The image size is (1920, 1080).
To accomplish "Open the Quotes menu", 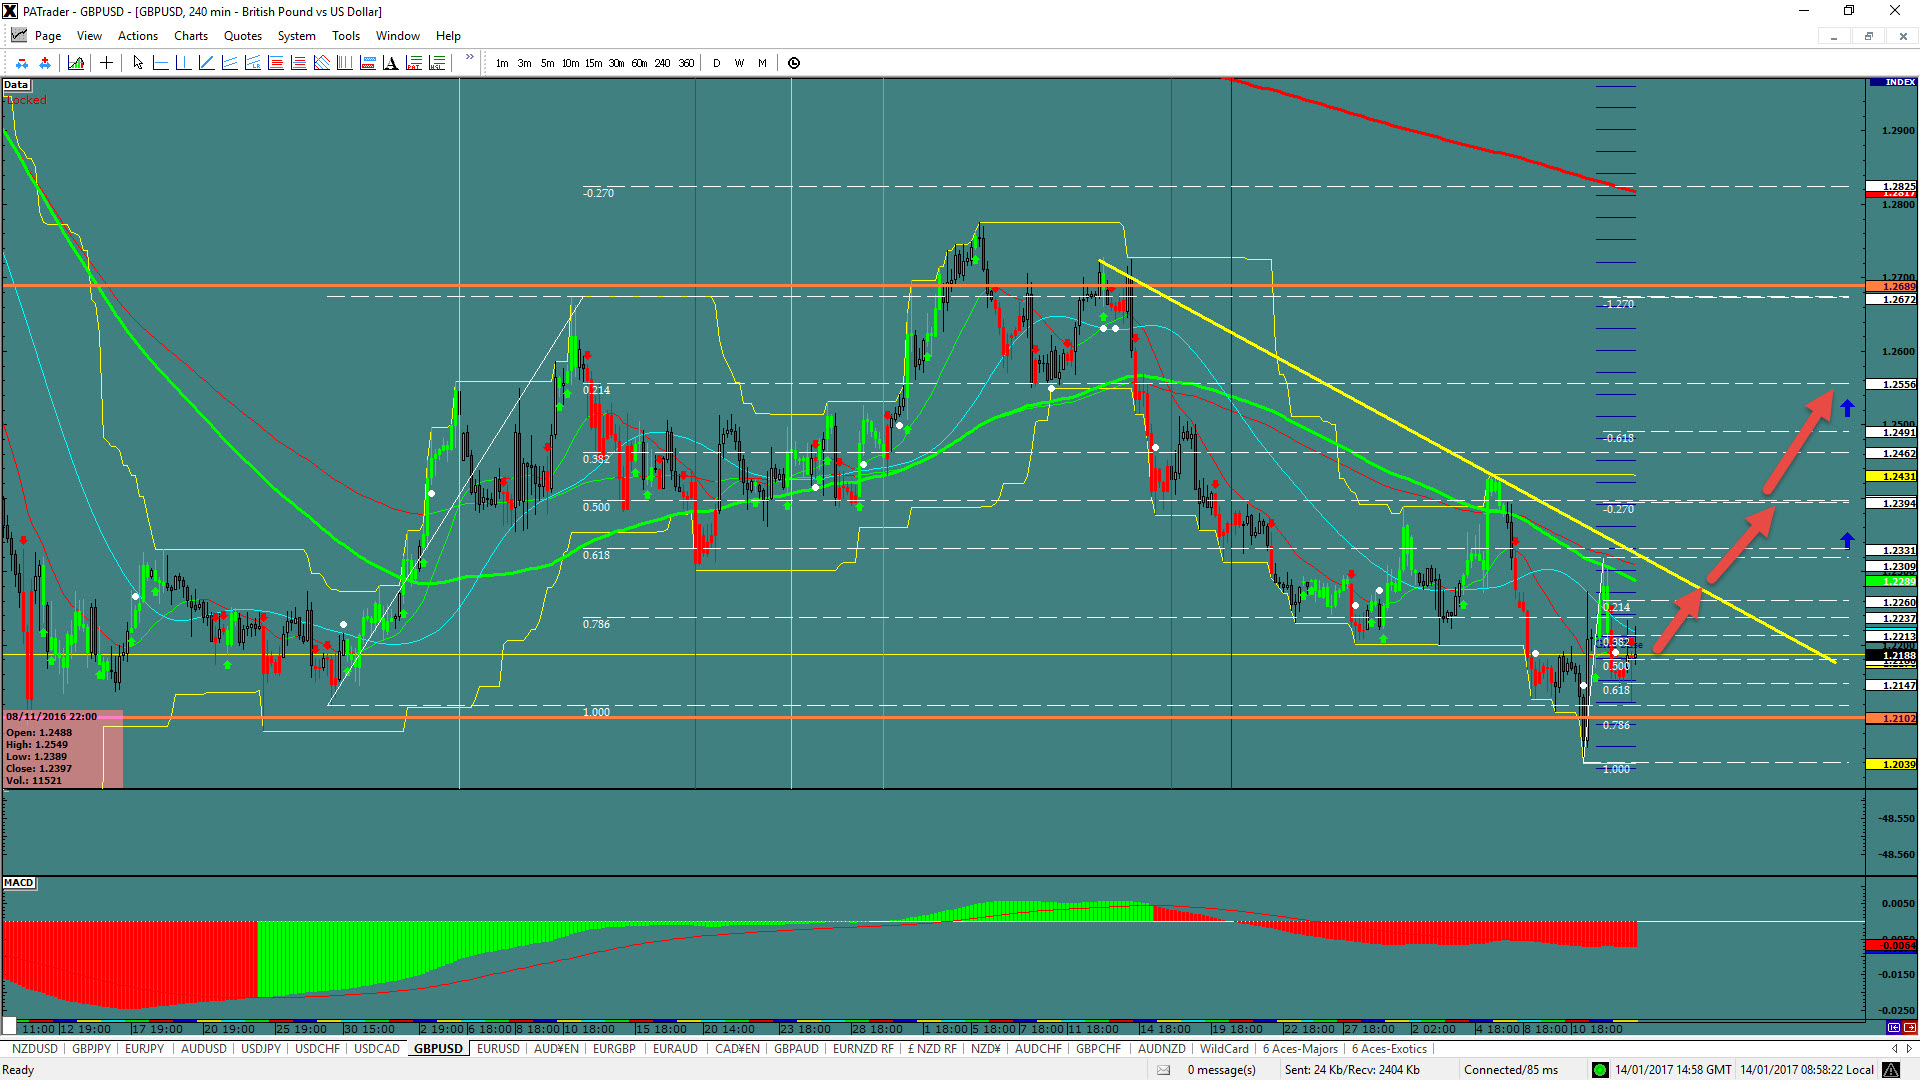I will [242, 36].
